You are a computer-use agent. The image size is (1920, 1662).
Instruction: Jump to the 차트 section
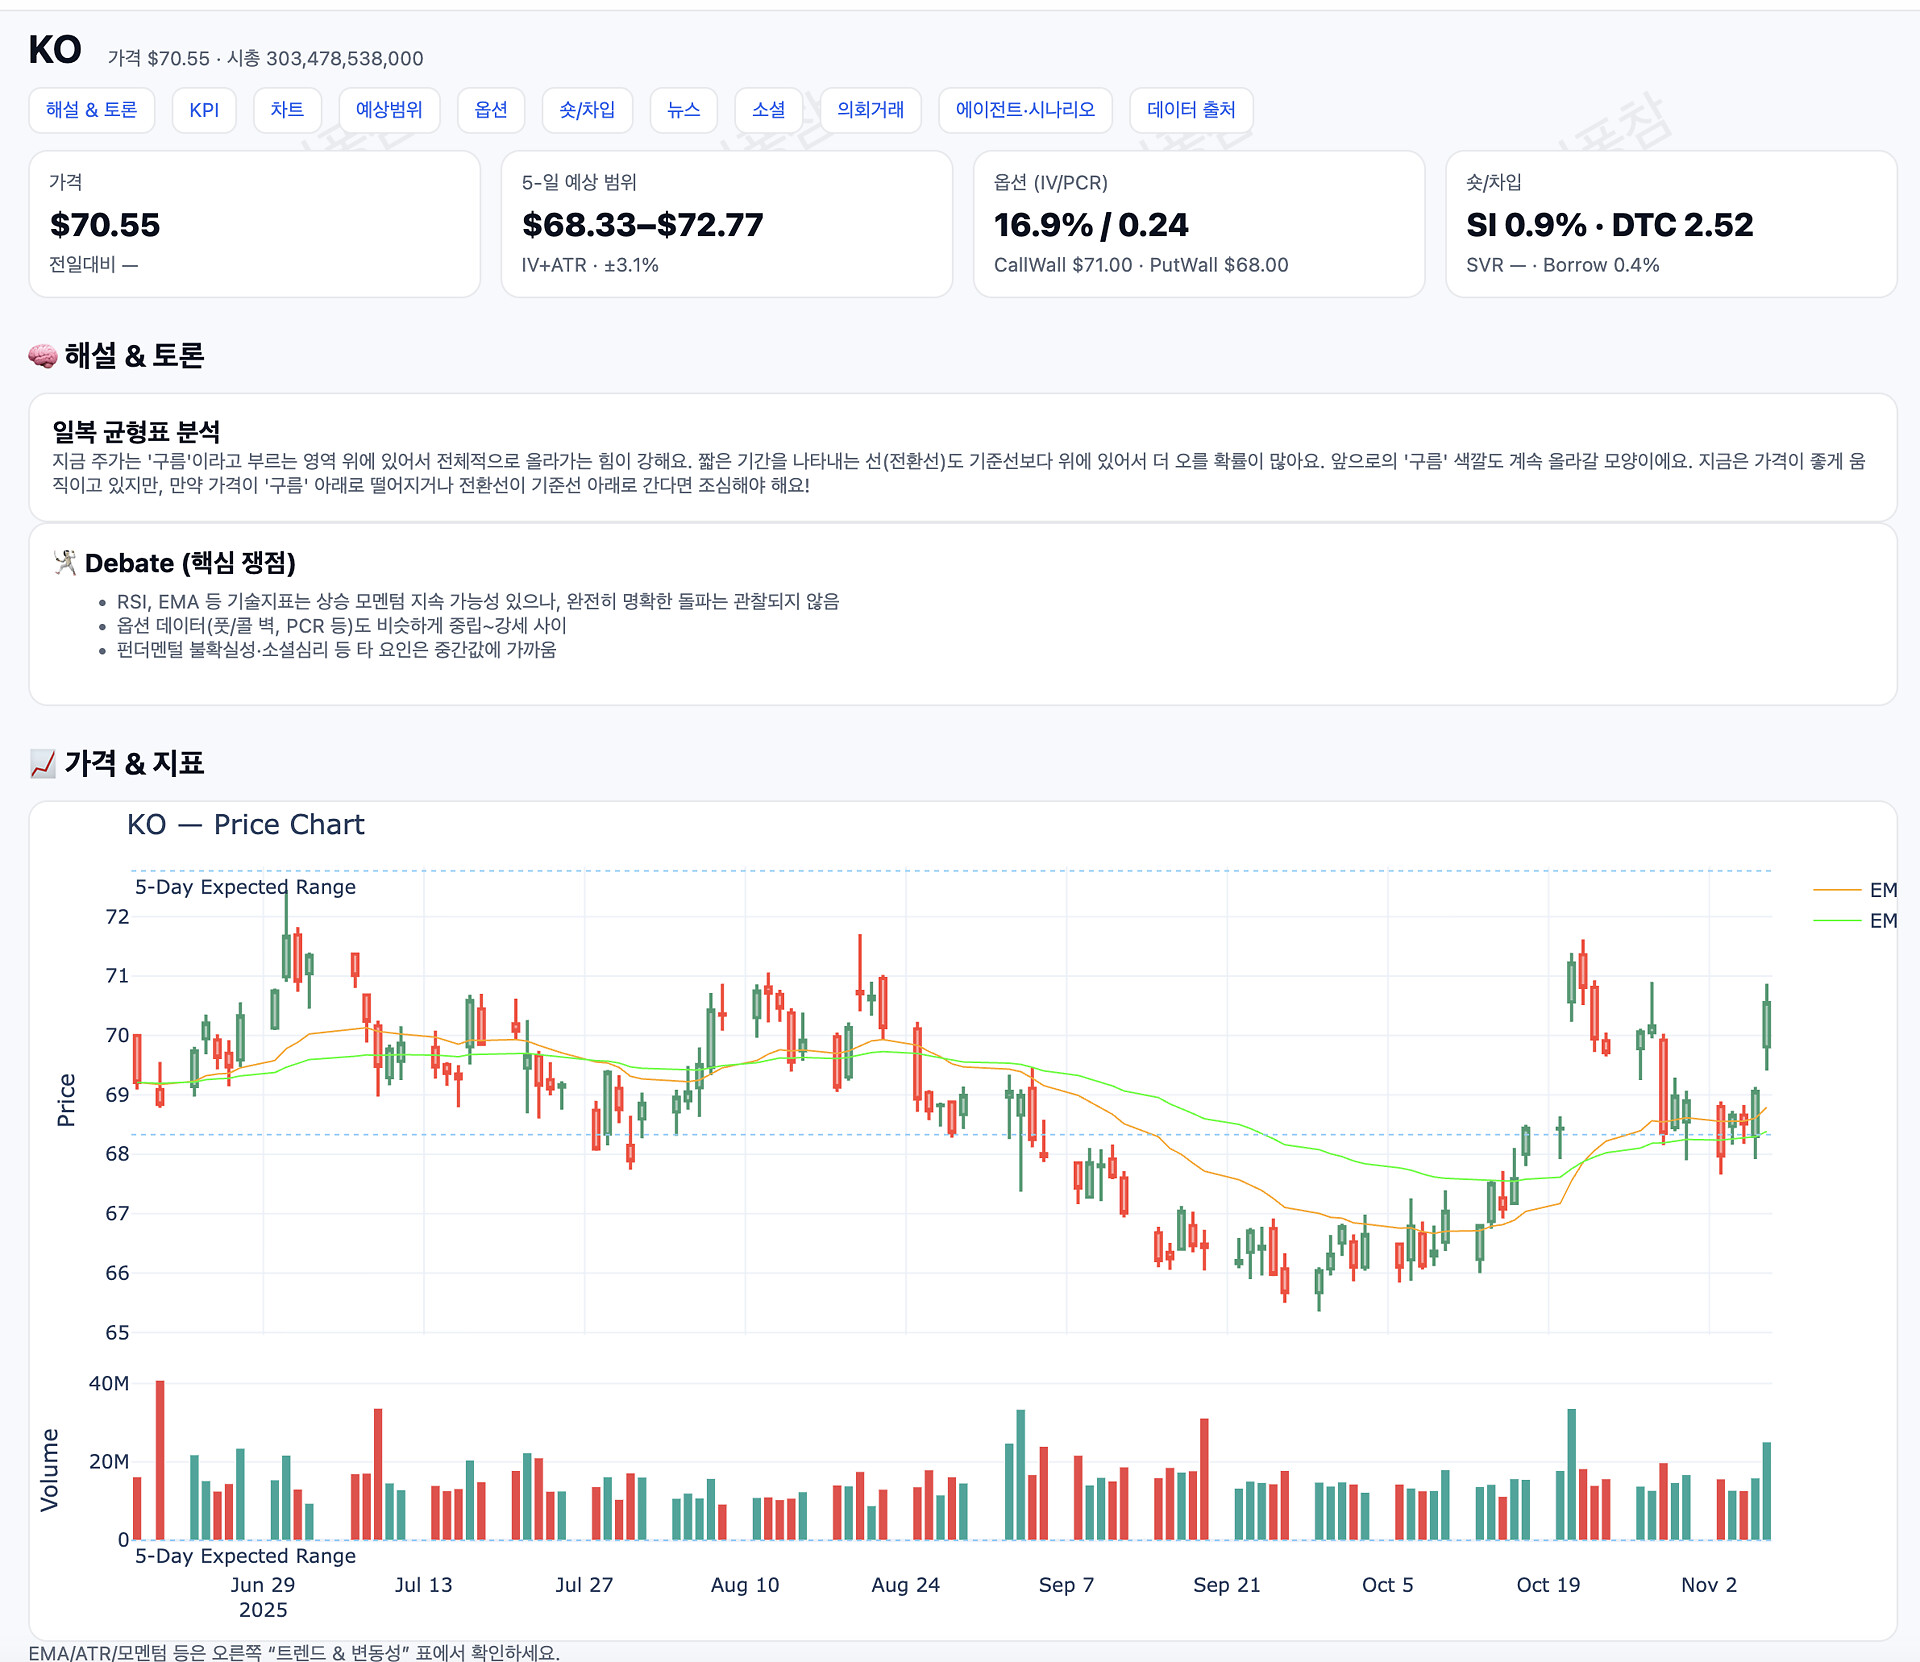coord(287,110)
